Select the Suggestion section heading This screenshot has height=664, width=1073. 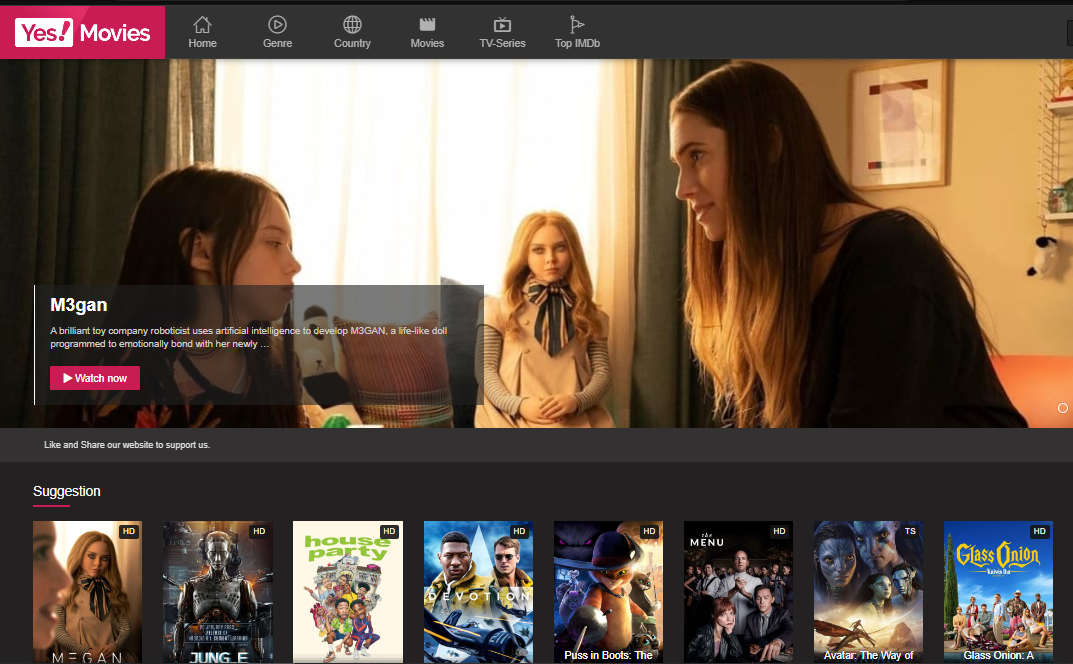pyautogui.click(x=66, y=491)
